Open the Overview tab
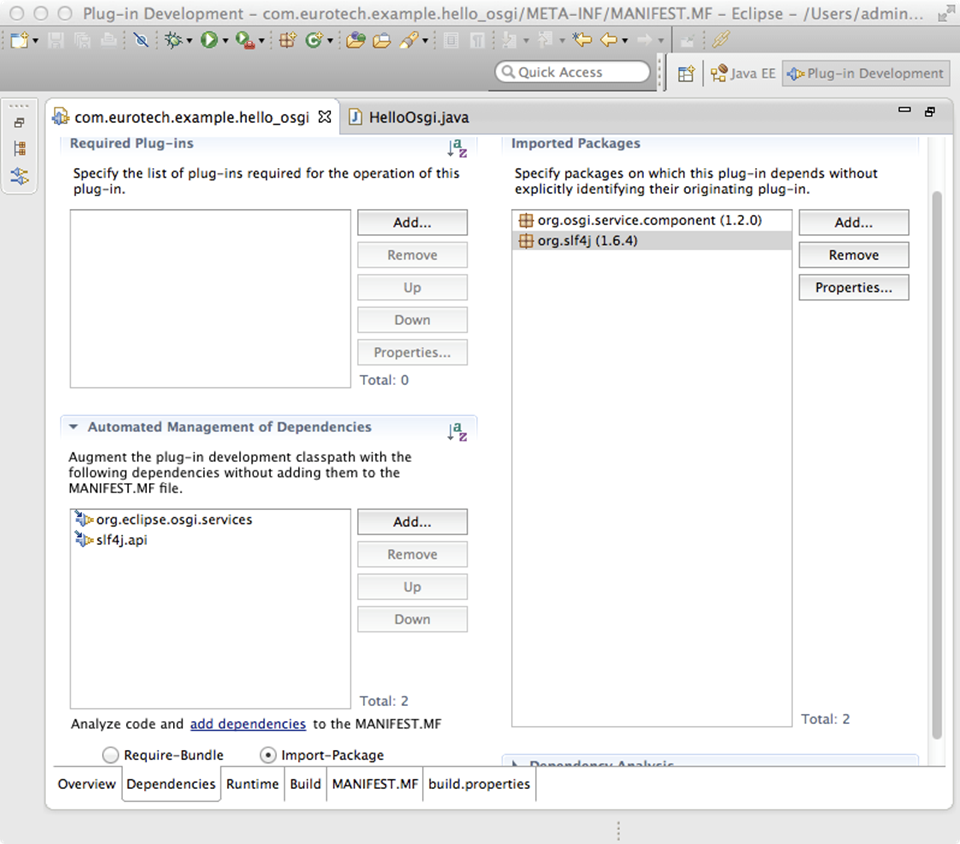The height and width of the screenshot is (844, 960). [x=86, y=784]
